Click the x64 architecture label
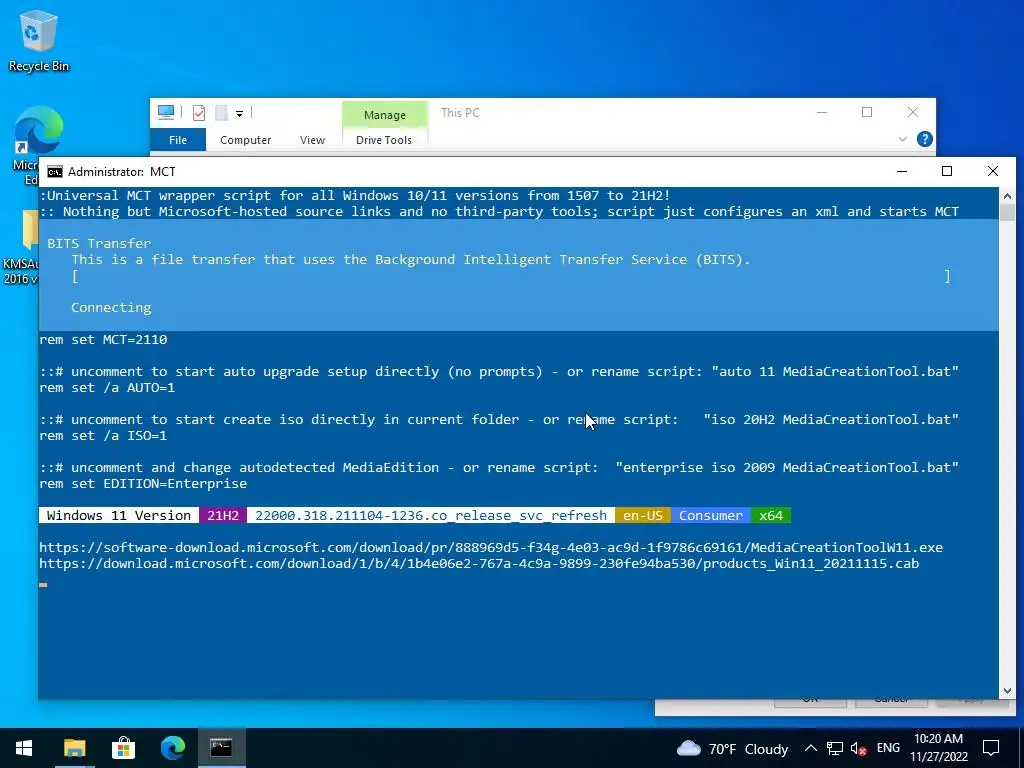The width and height of the screenshot is (1024, 768). point(771,515)
